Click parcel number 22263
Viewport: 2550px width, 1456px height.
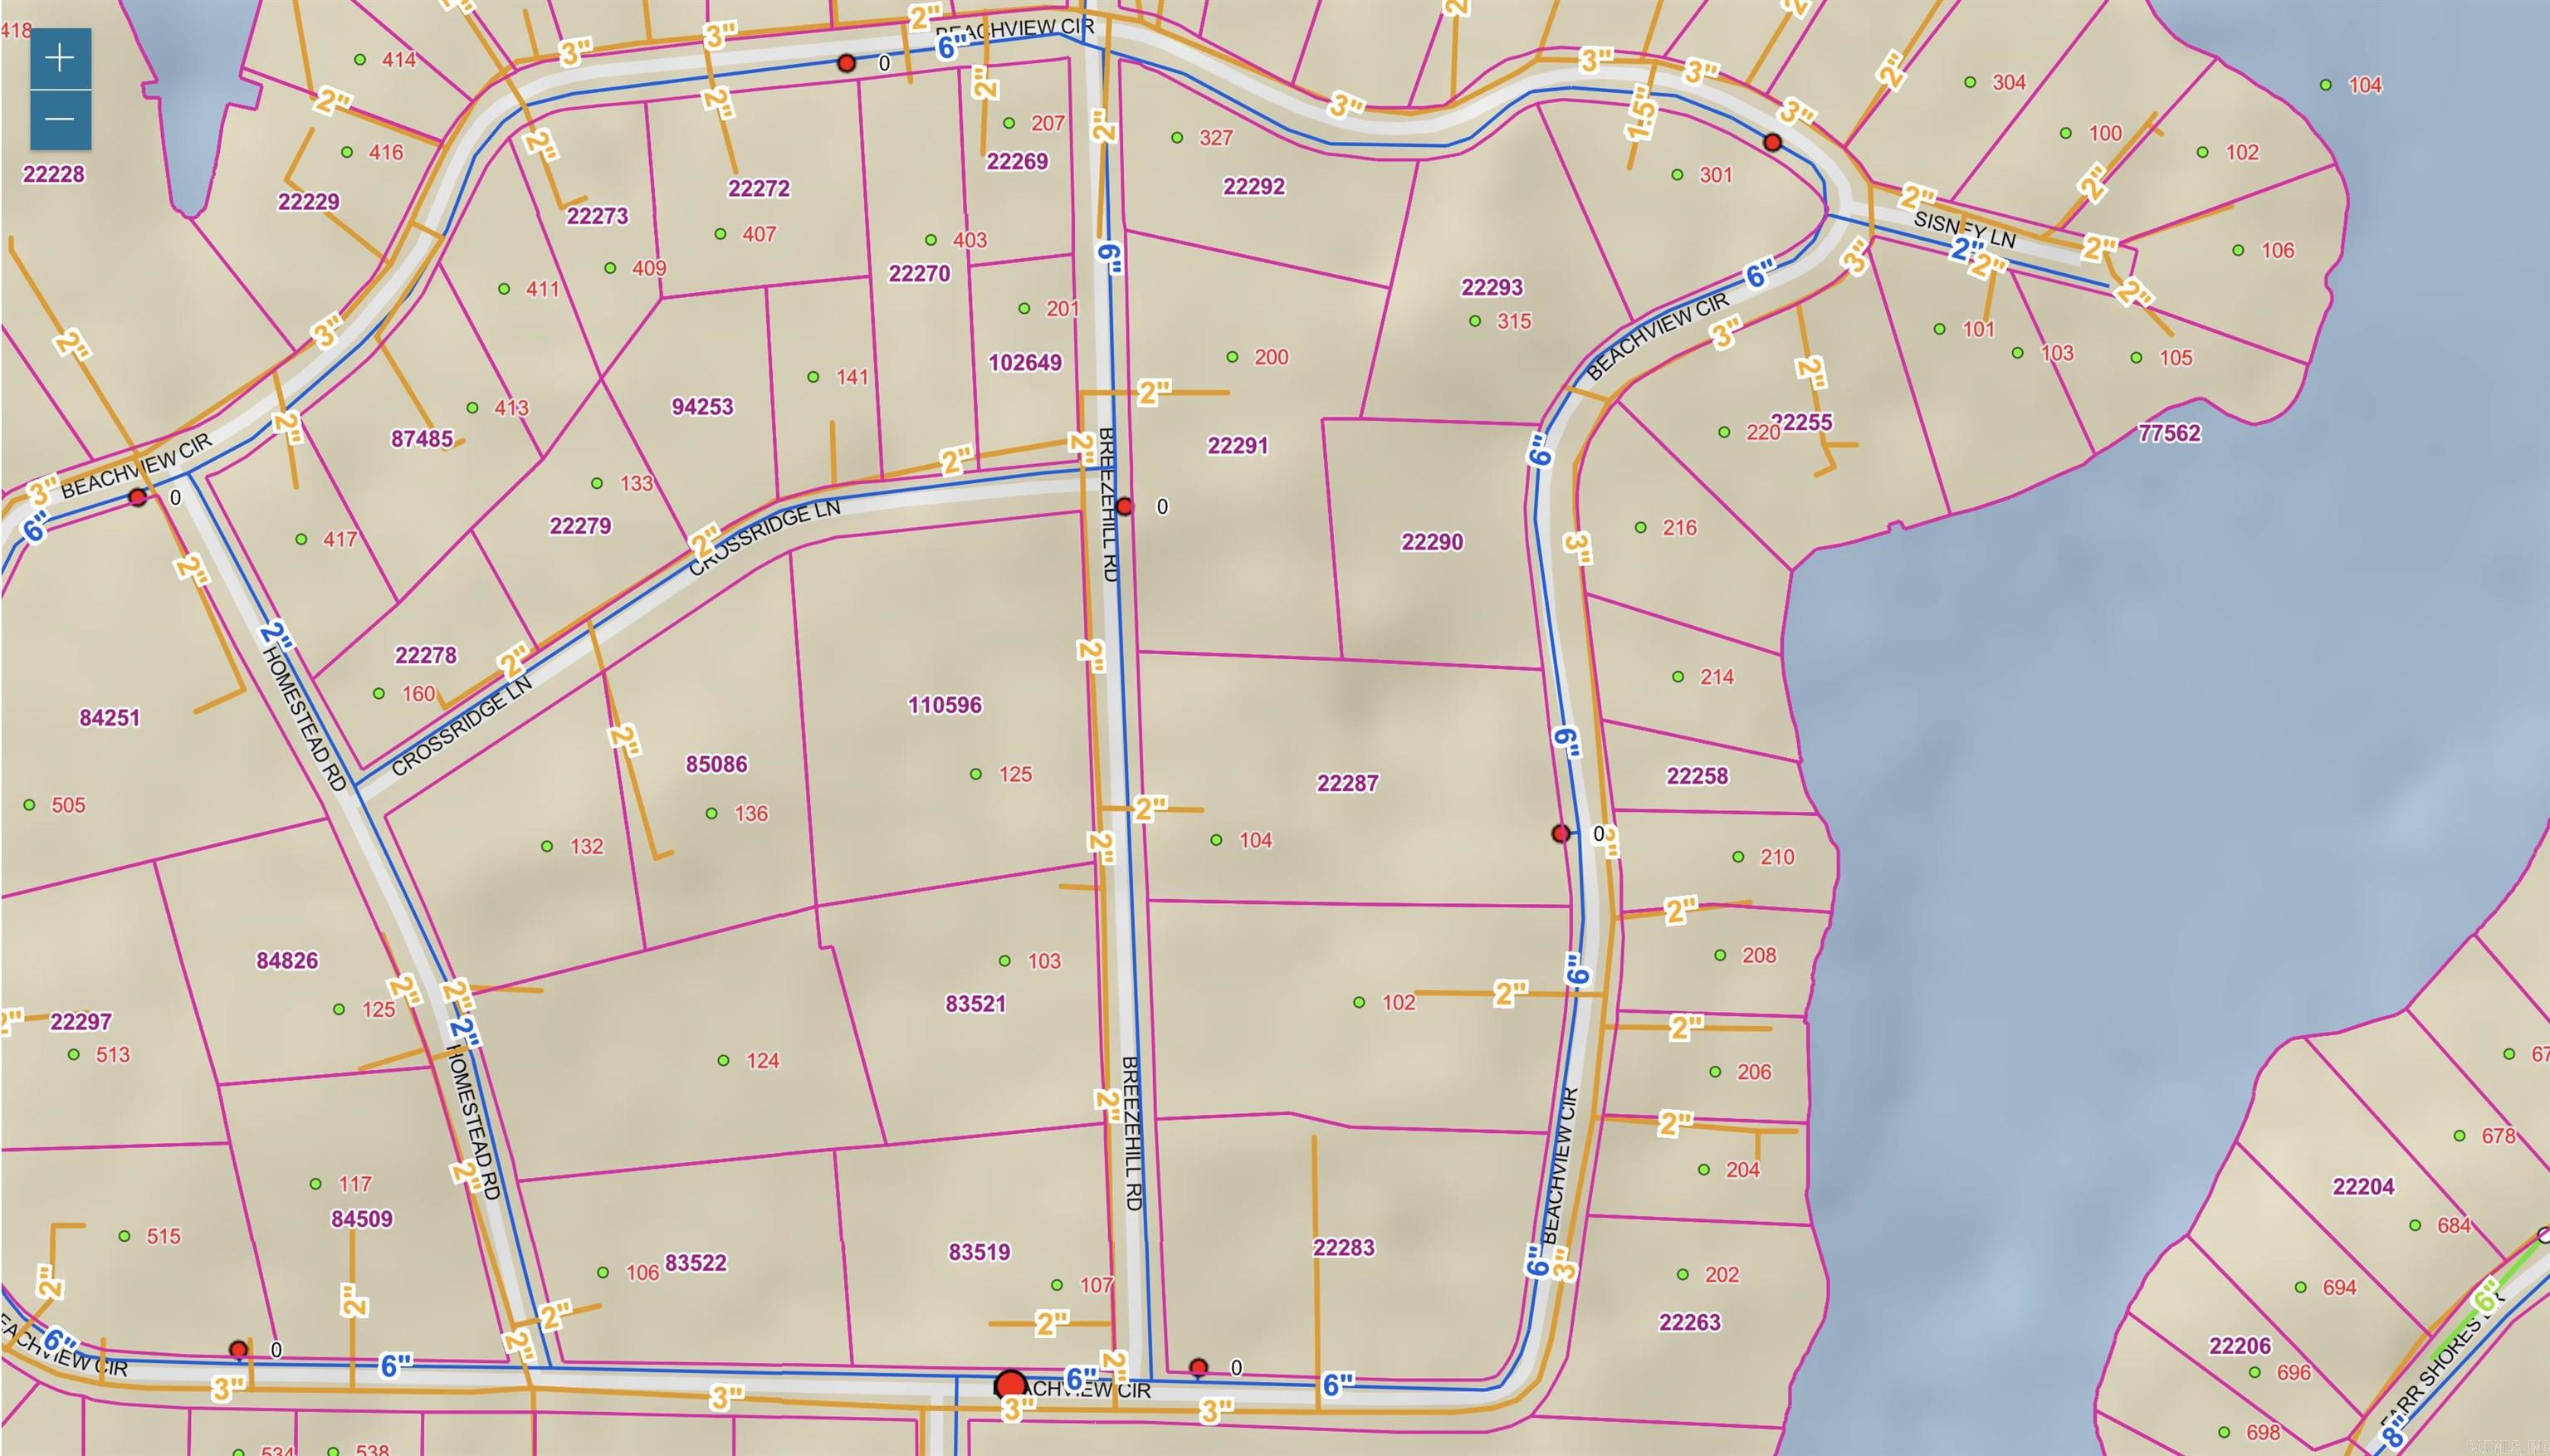tap(1689, 1322)
